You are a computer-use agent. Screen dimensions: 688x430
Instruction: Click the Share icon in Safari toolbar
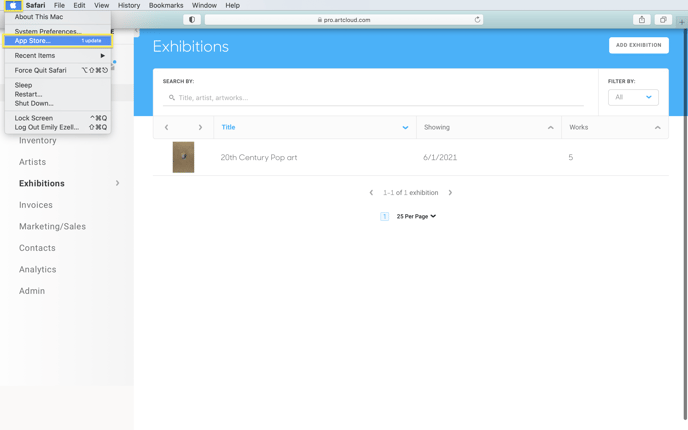[642, 20]
